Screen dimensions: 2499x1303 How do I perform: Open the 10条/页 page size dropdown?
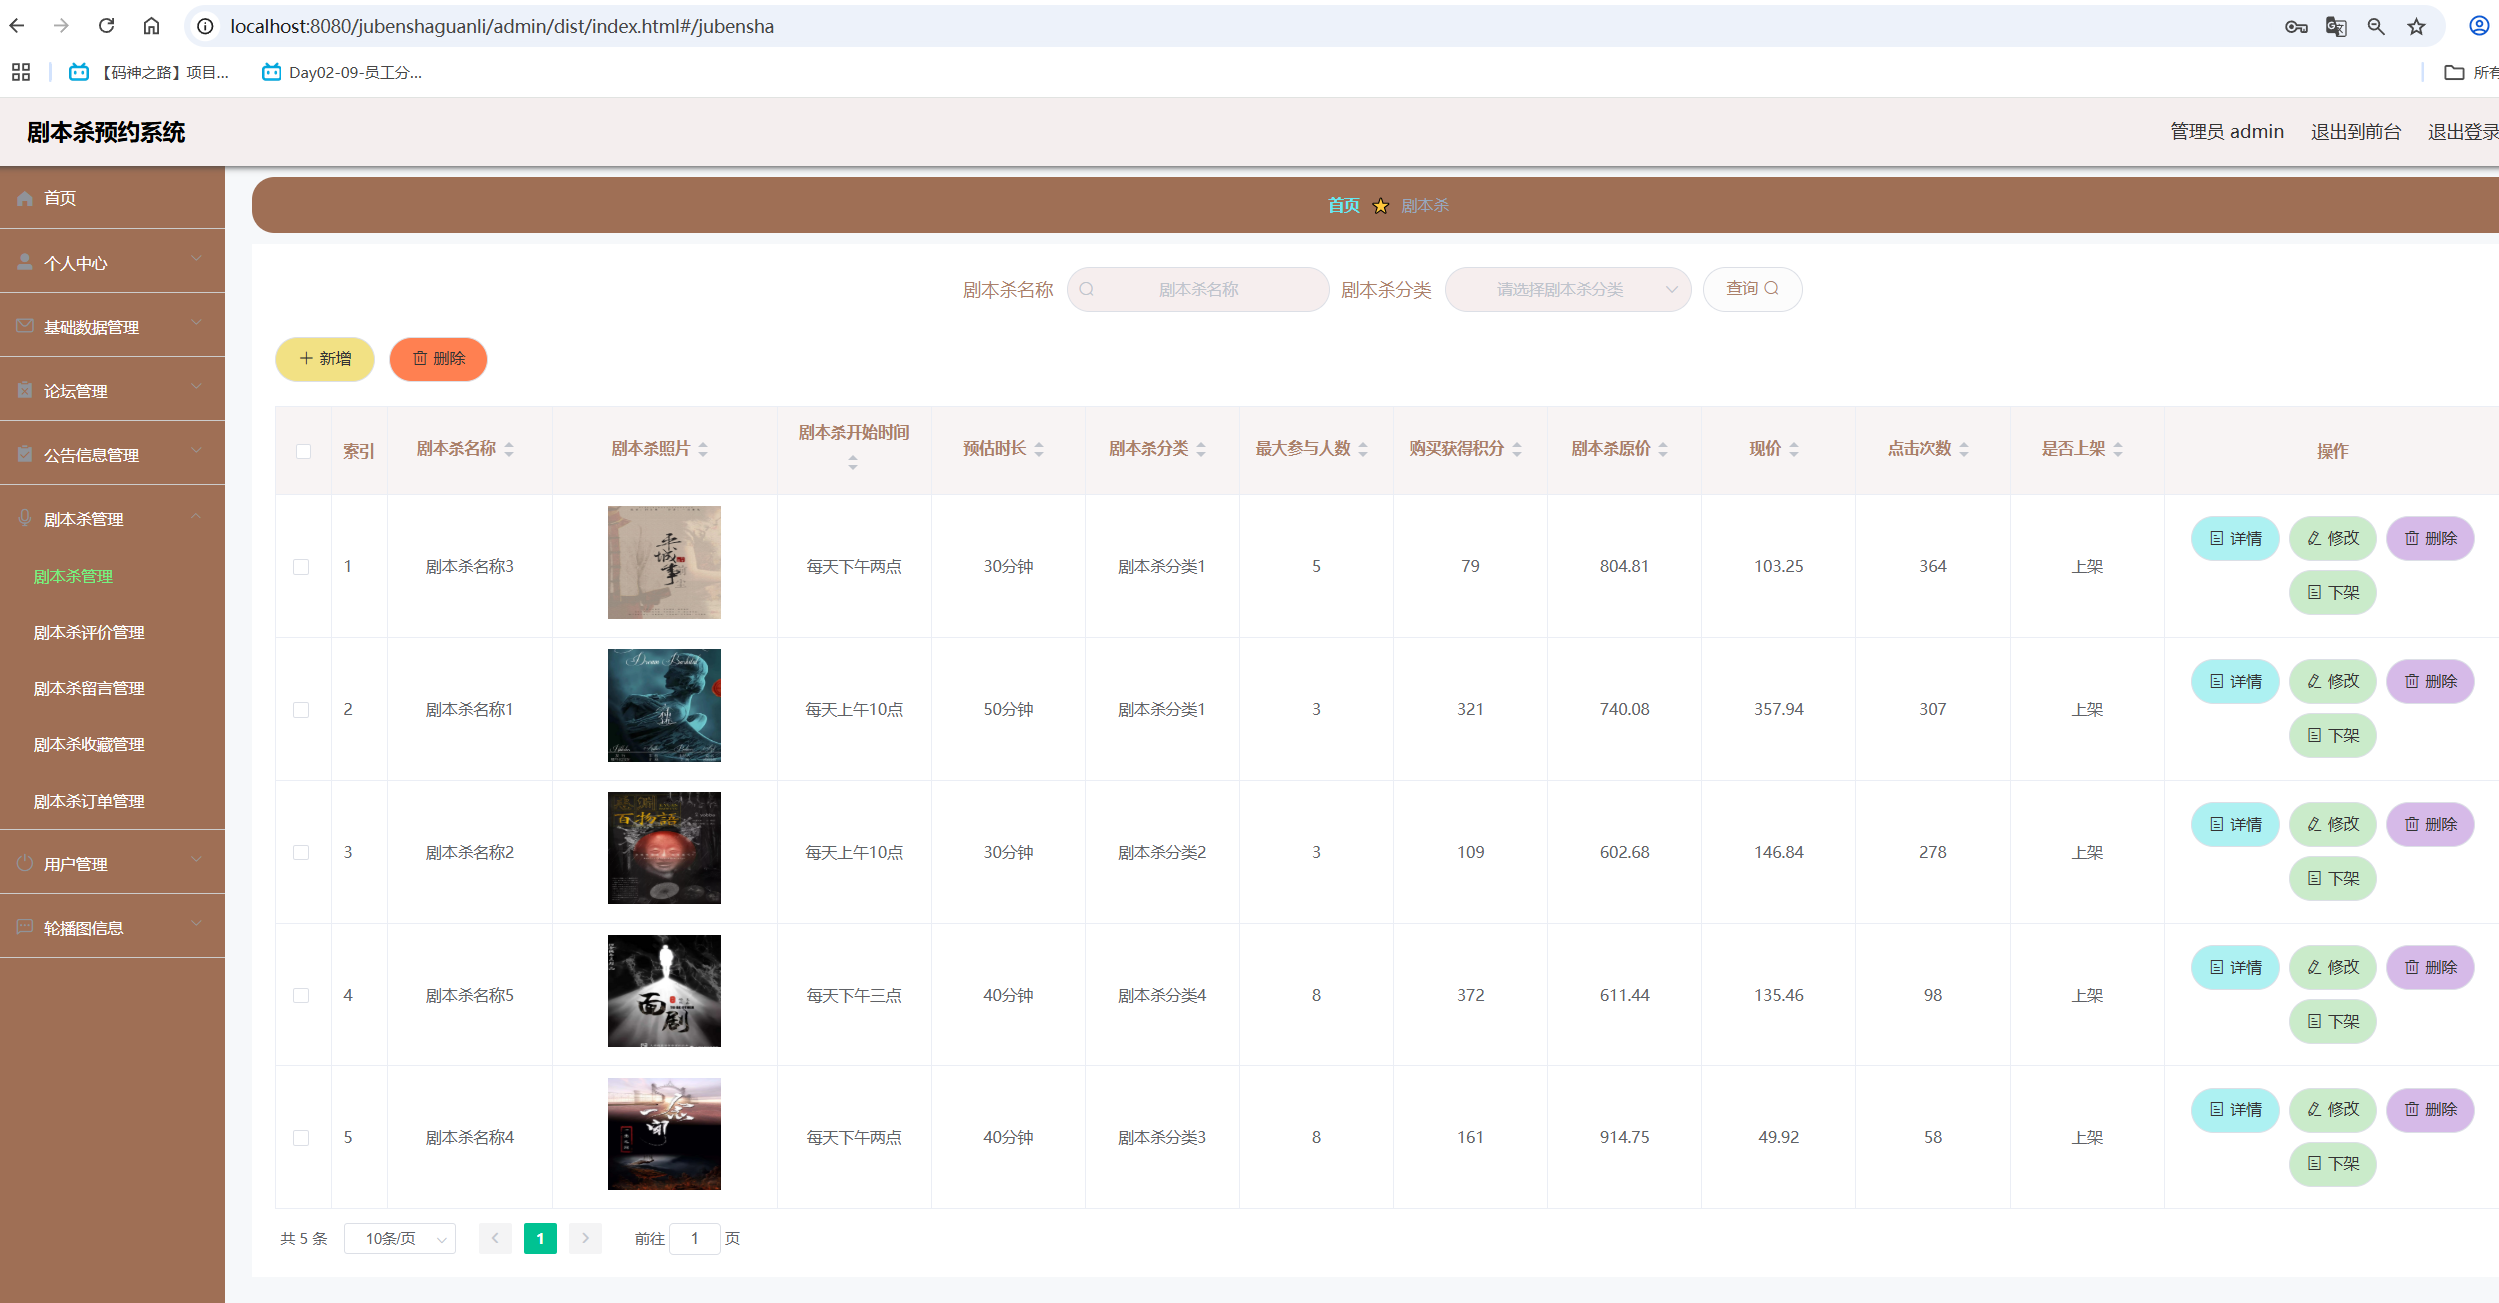(x=400, y=1238)
